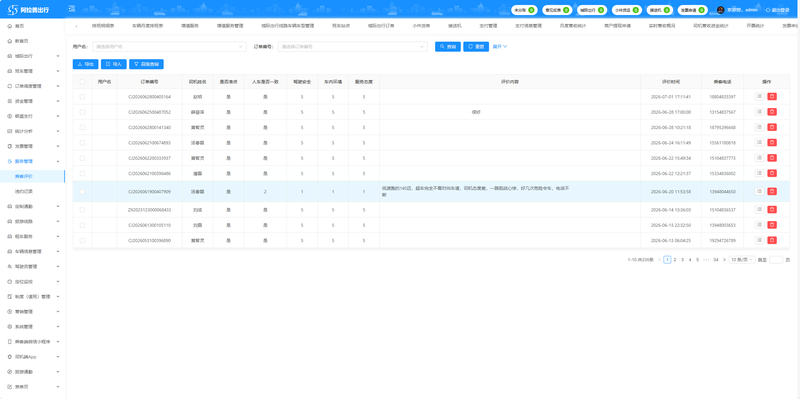This screenshot has height=399, width=800.
Task: Expand the 驾驶员管理 sidebar menu
Action: click(x=33, y=266)
